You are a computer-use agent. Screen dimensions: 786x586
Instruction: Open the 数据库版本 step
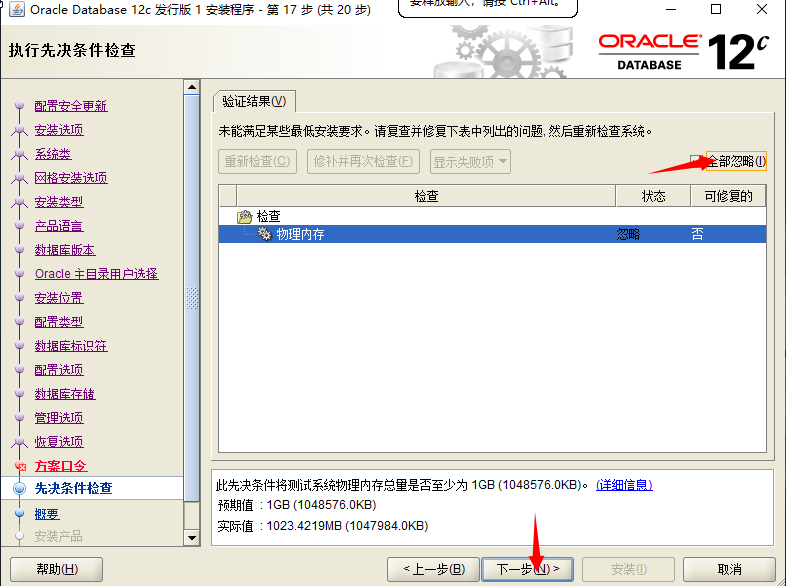tap(65, 250)
